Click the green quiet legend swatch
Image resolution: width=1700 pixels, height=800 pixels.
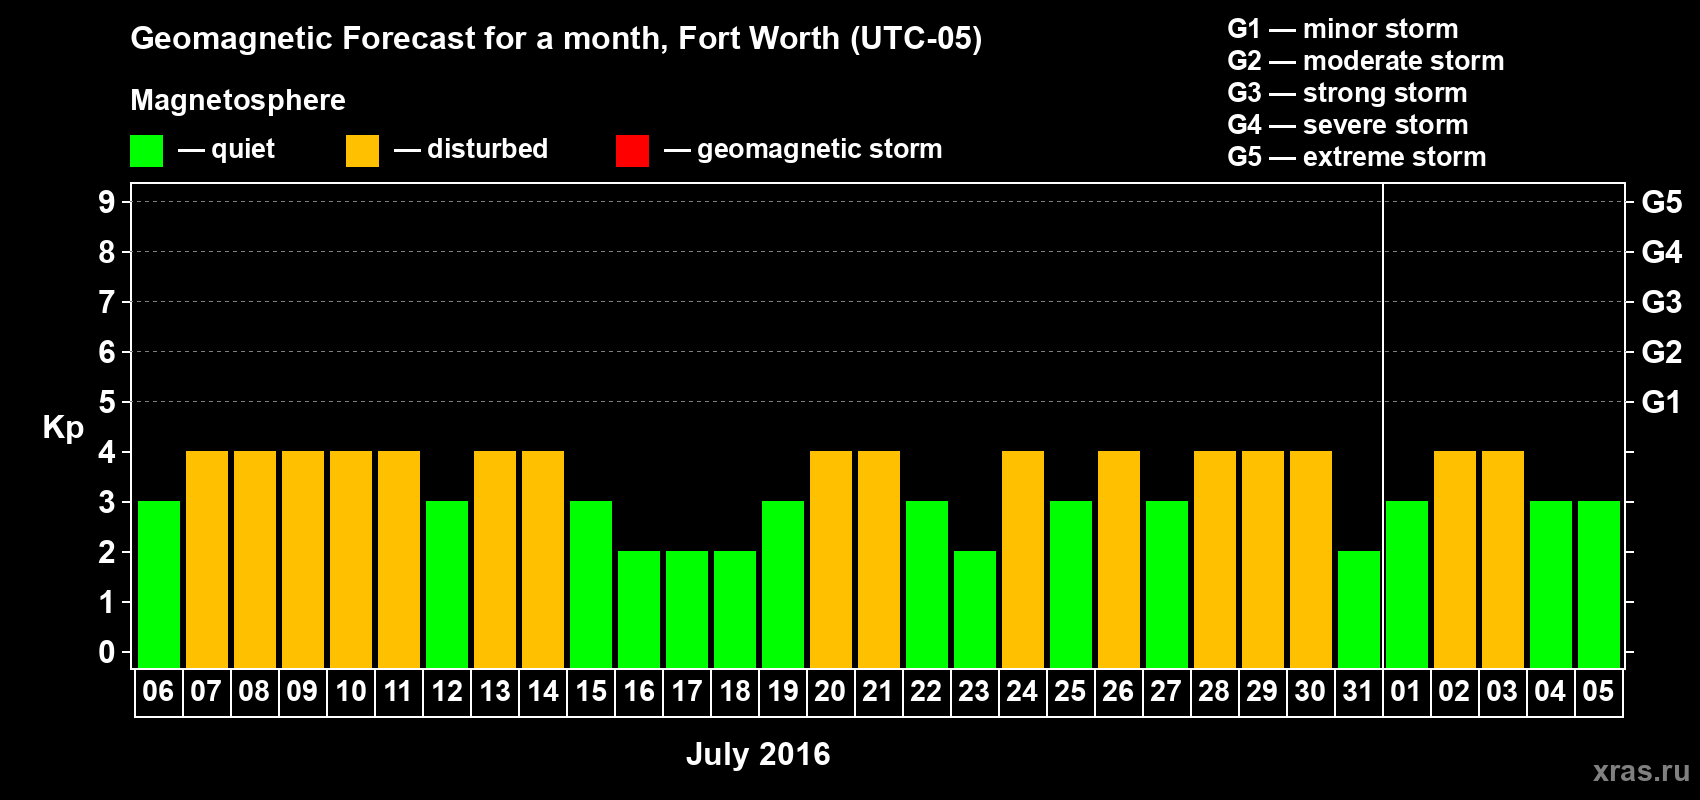pos(146,151)
